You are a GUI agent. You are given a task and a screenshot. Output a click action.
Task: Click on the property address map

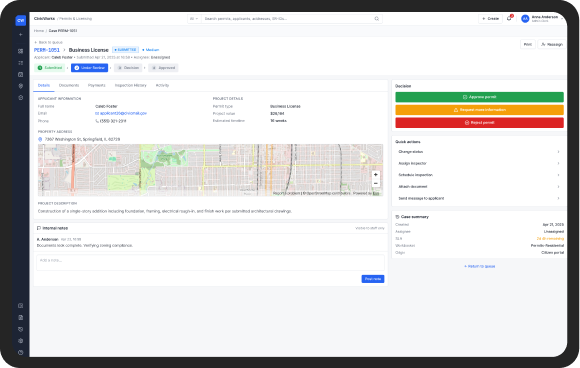click(x=210, y=170)
